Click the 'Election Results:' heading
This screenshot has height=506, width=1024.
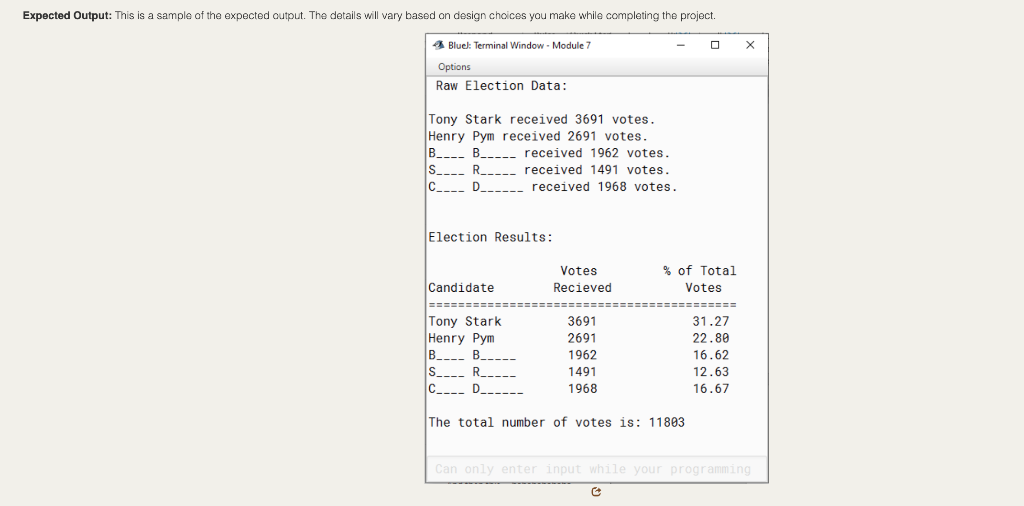click(x=490, y=237)
